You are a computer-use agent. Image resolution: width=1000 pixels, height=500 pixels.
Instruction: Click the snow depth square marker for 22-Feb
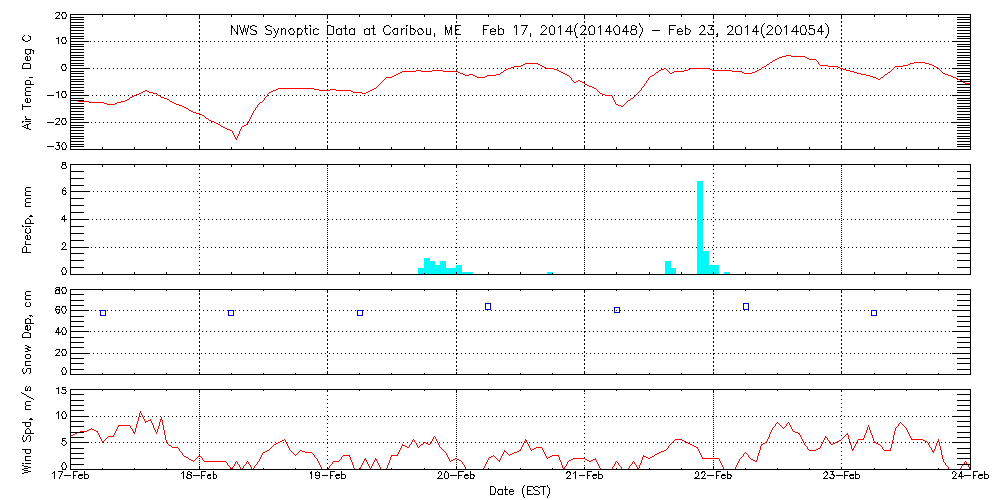click(746, 306)
